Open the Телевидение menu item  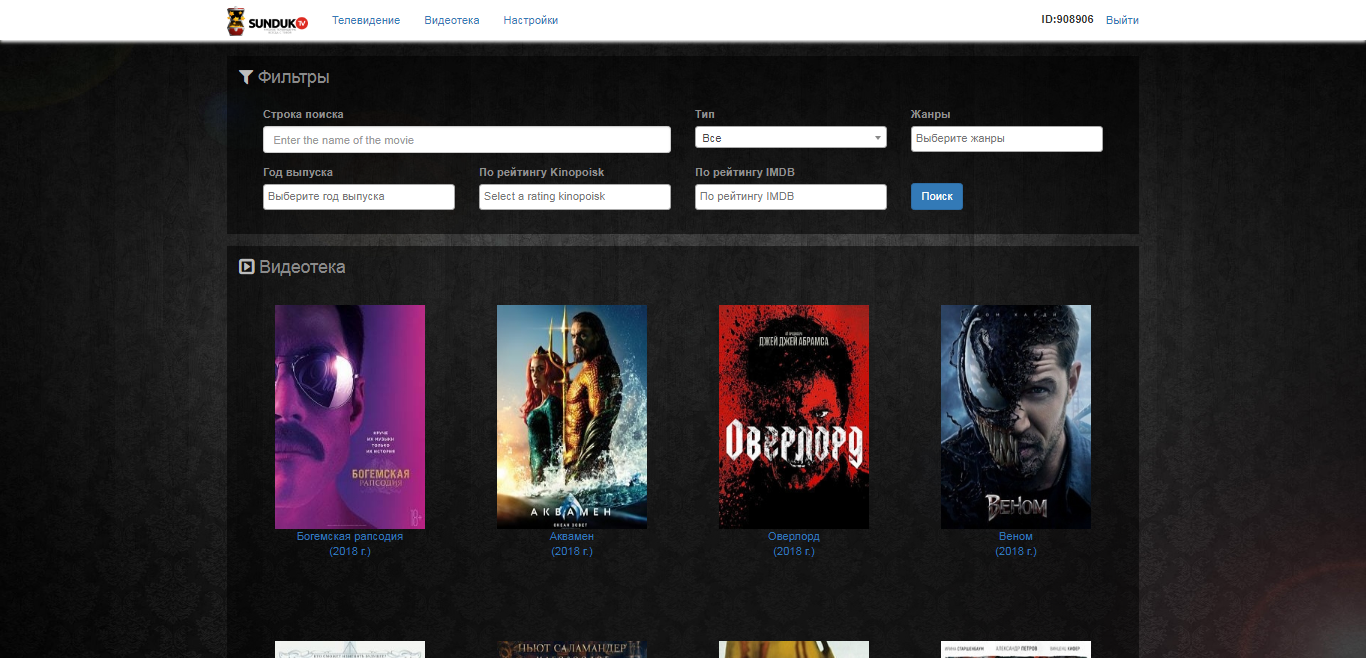click(x=366, y=20)
